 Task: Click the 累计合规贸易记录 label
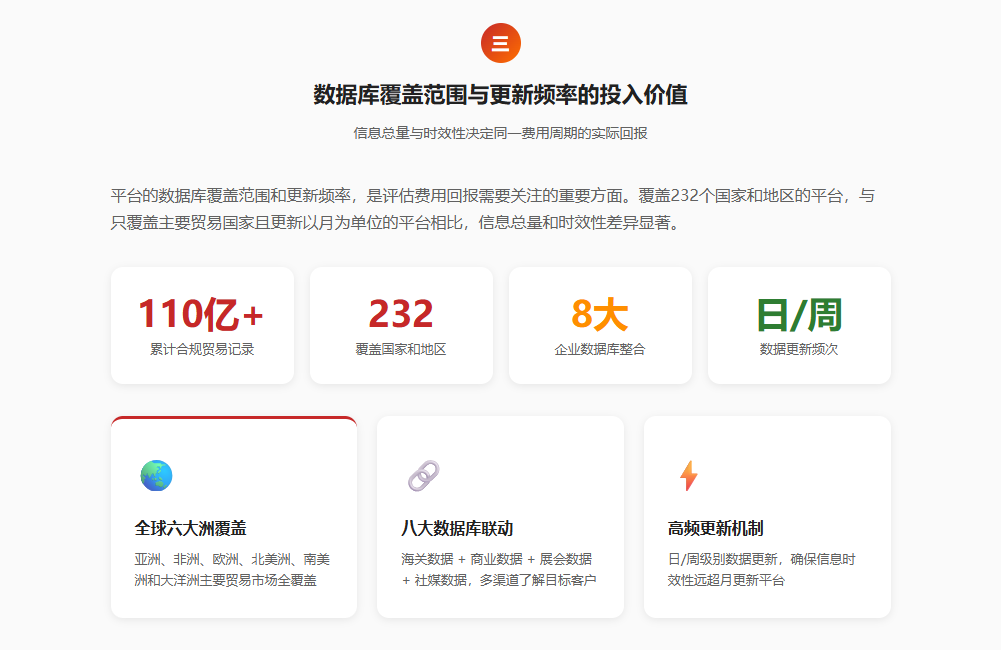202,349
